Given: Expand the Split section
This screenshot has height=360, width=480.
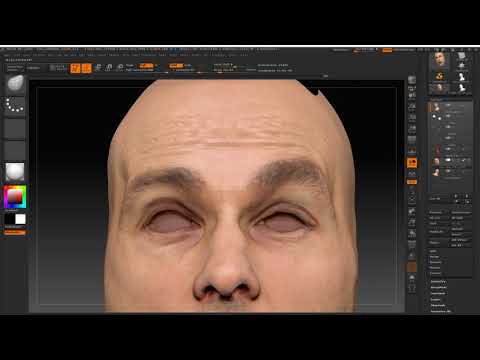Looking at the screenshot, I should 433,251.
